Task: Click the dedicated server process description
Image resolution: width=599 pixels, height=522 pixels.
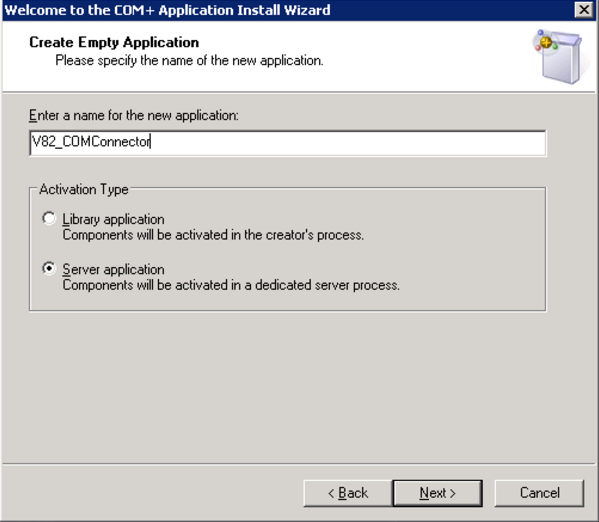Action: click(231, 285)
